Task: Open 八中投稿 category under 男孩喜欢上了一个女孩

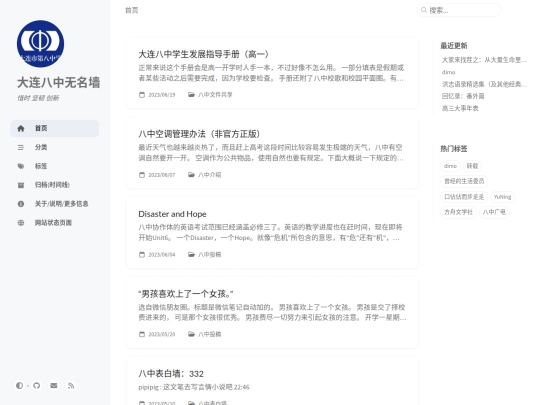Action: 210,334
